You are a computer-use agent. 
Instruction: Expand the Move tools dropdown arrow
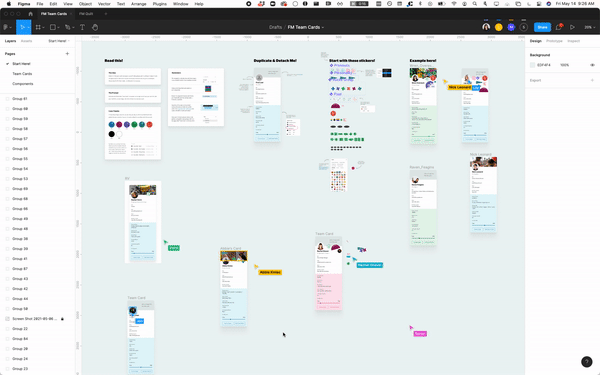pyautogui.click(x=28, y=28)
